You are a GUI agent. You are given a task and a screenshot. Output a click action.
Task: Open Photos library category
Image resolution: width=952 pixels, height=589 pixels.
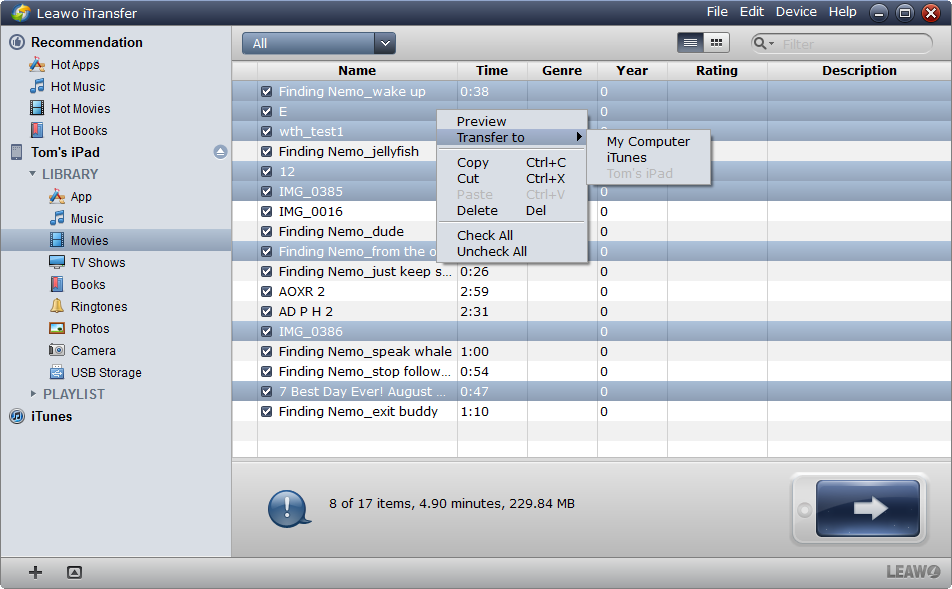(90, 329)
